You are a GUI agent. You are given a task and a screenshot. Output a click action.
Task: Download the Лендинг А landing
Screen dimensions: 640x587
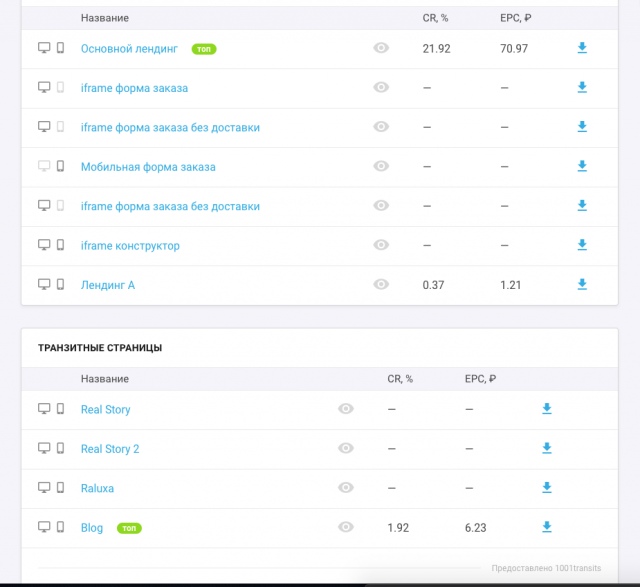[582, 284]
